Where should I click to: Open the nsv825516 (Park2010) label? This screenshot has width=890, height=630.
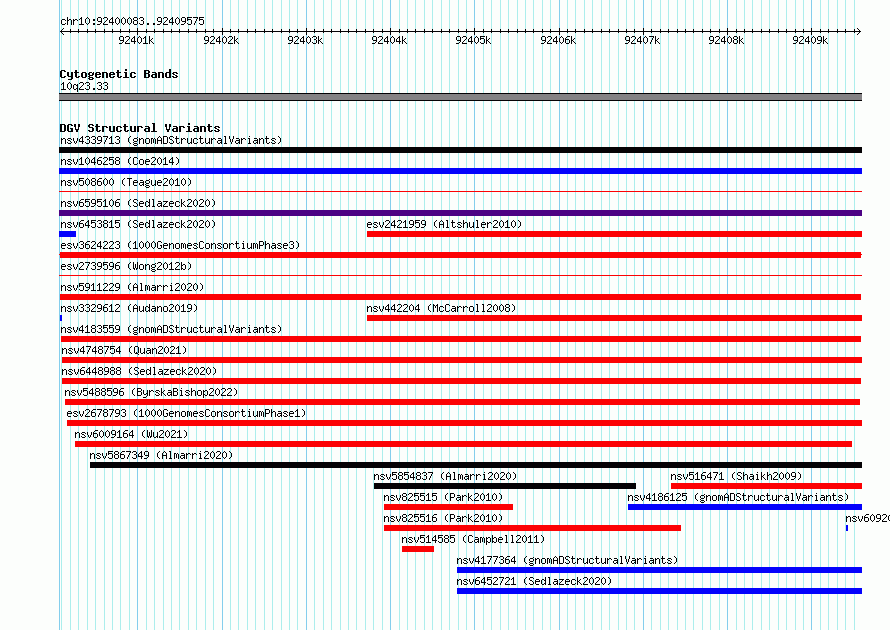pyautogui.click(x=443, y=518)
